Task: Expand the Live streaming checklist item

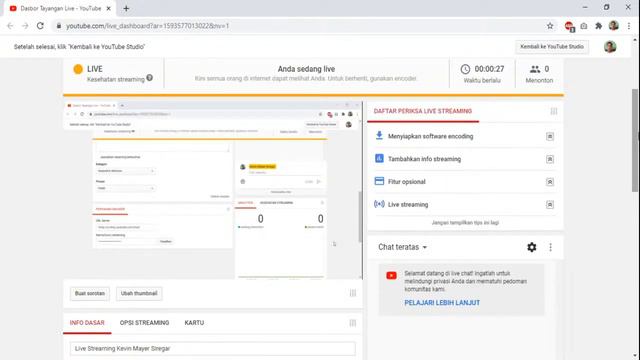Action: [x=550, y=204]
